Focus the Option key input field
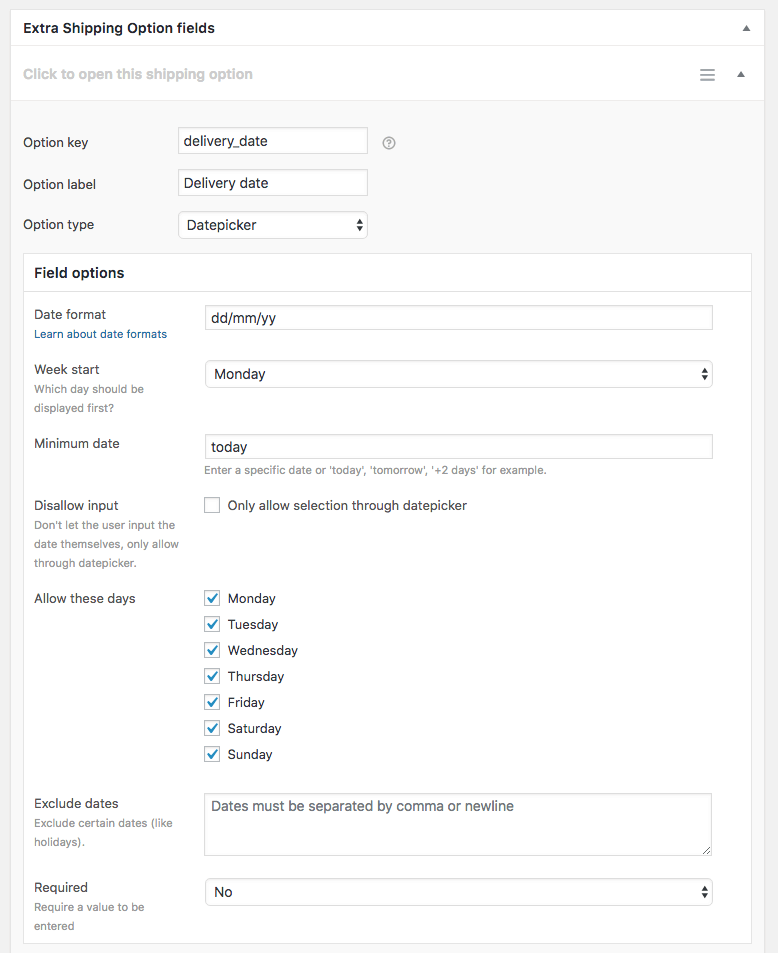The width and height of the screenshot is (778, 953). pos(273,141)
